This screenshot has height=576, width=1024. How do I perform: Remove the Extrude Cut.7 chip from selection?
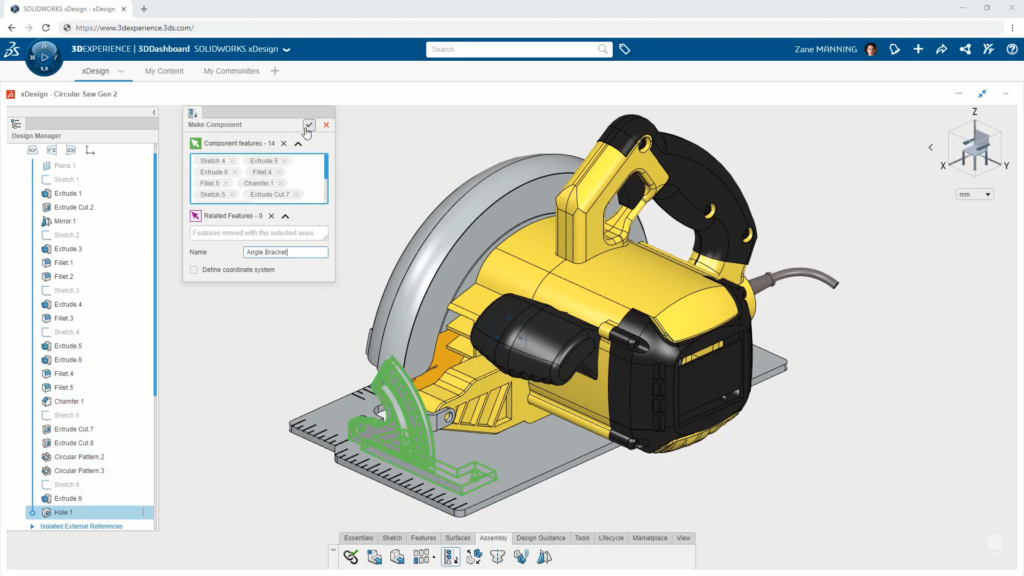click(296, 195)
